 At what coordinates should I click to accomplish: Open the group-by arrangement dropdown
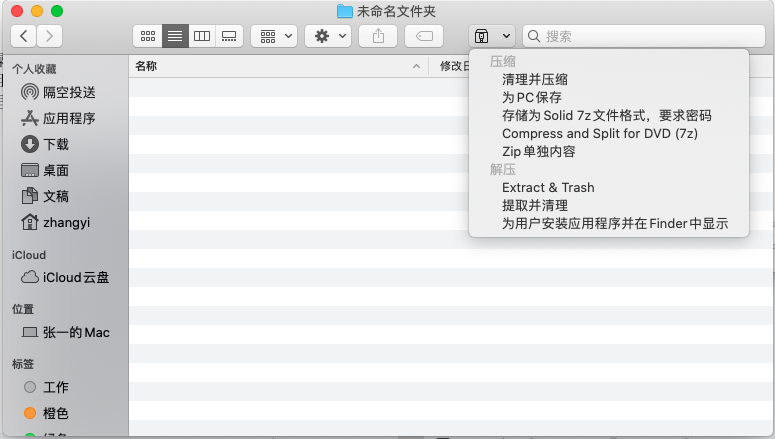coord(274,36)
